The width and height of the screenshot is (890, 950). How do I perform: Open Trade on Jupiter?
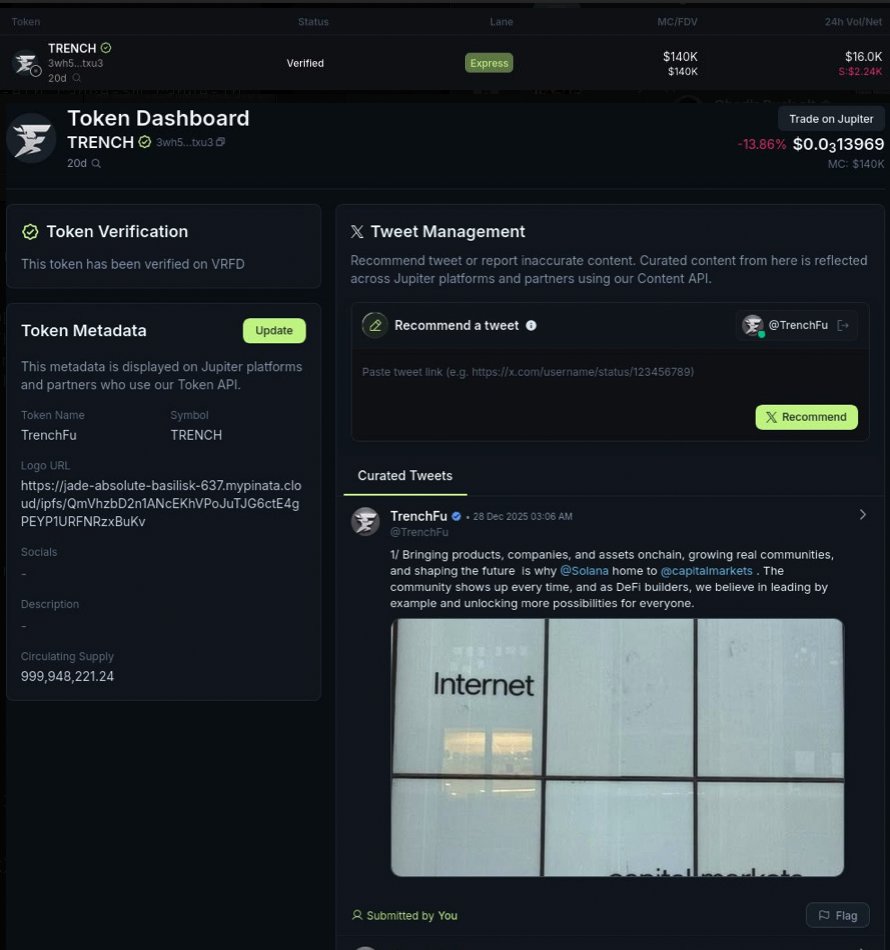click(x=831, y=118)
